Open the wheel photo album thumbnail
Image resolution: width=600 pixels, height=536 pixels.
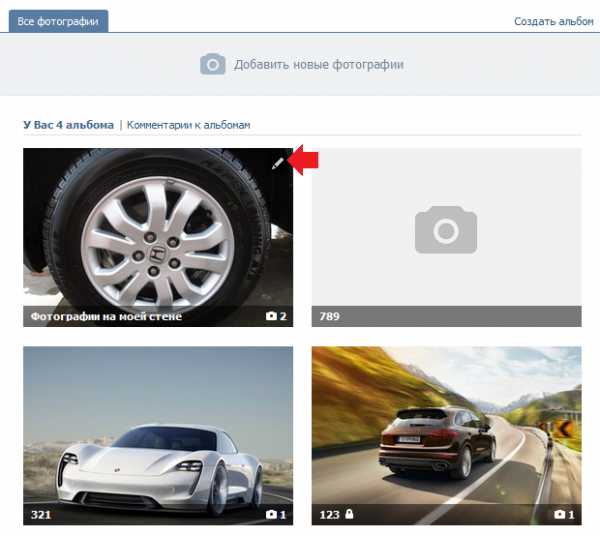[158, 237]
